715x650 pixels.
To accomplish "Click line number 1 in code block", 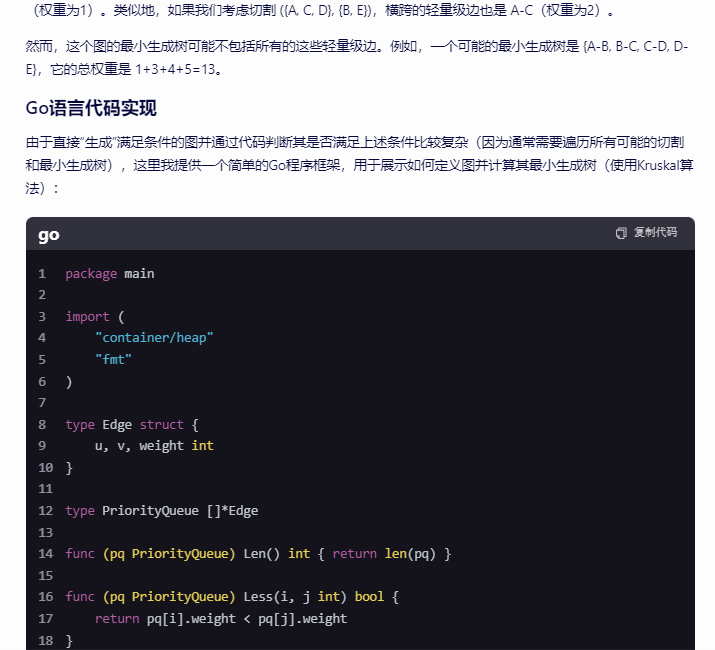I will [x=42, y=274].
